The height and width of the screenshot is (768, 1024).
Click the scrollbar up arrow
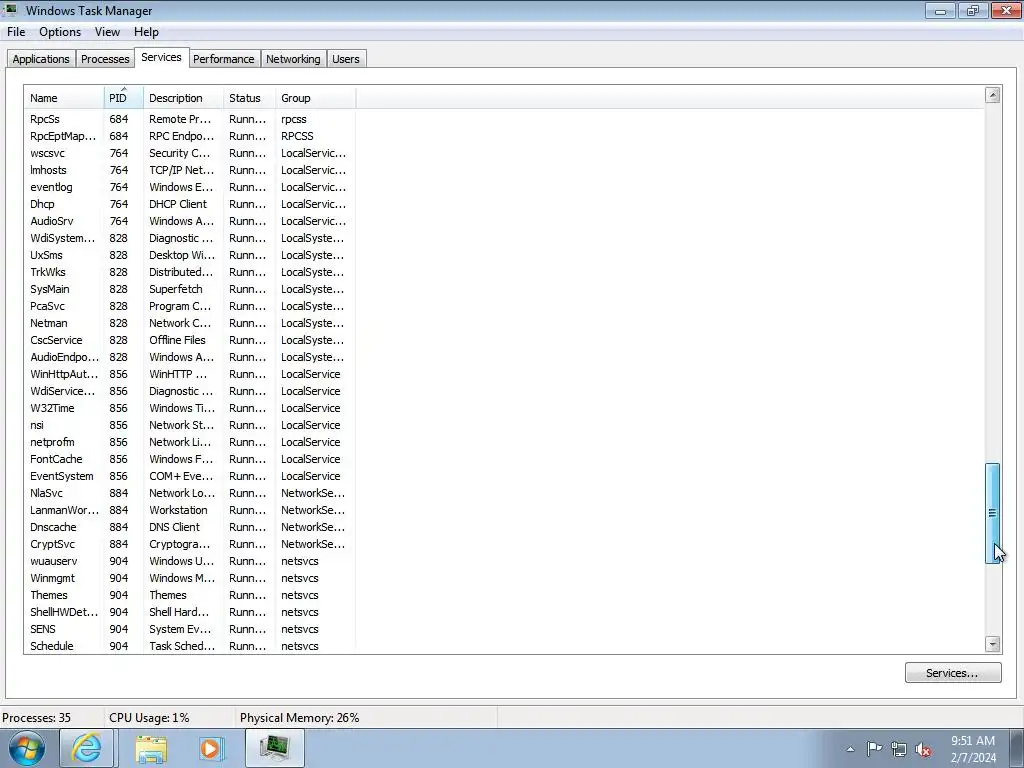click(993, 95)
